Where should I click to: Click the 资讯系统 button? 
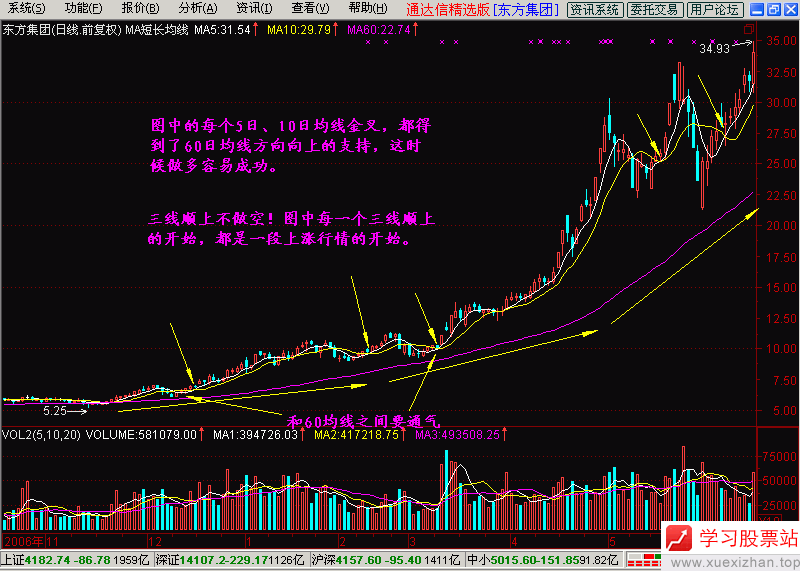[x=595, y=9]
